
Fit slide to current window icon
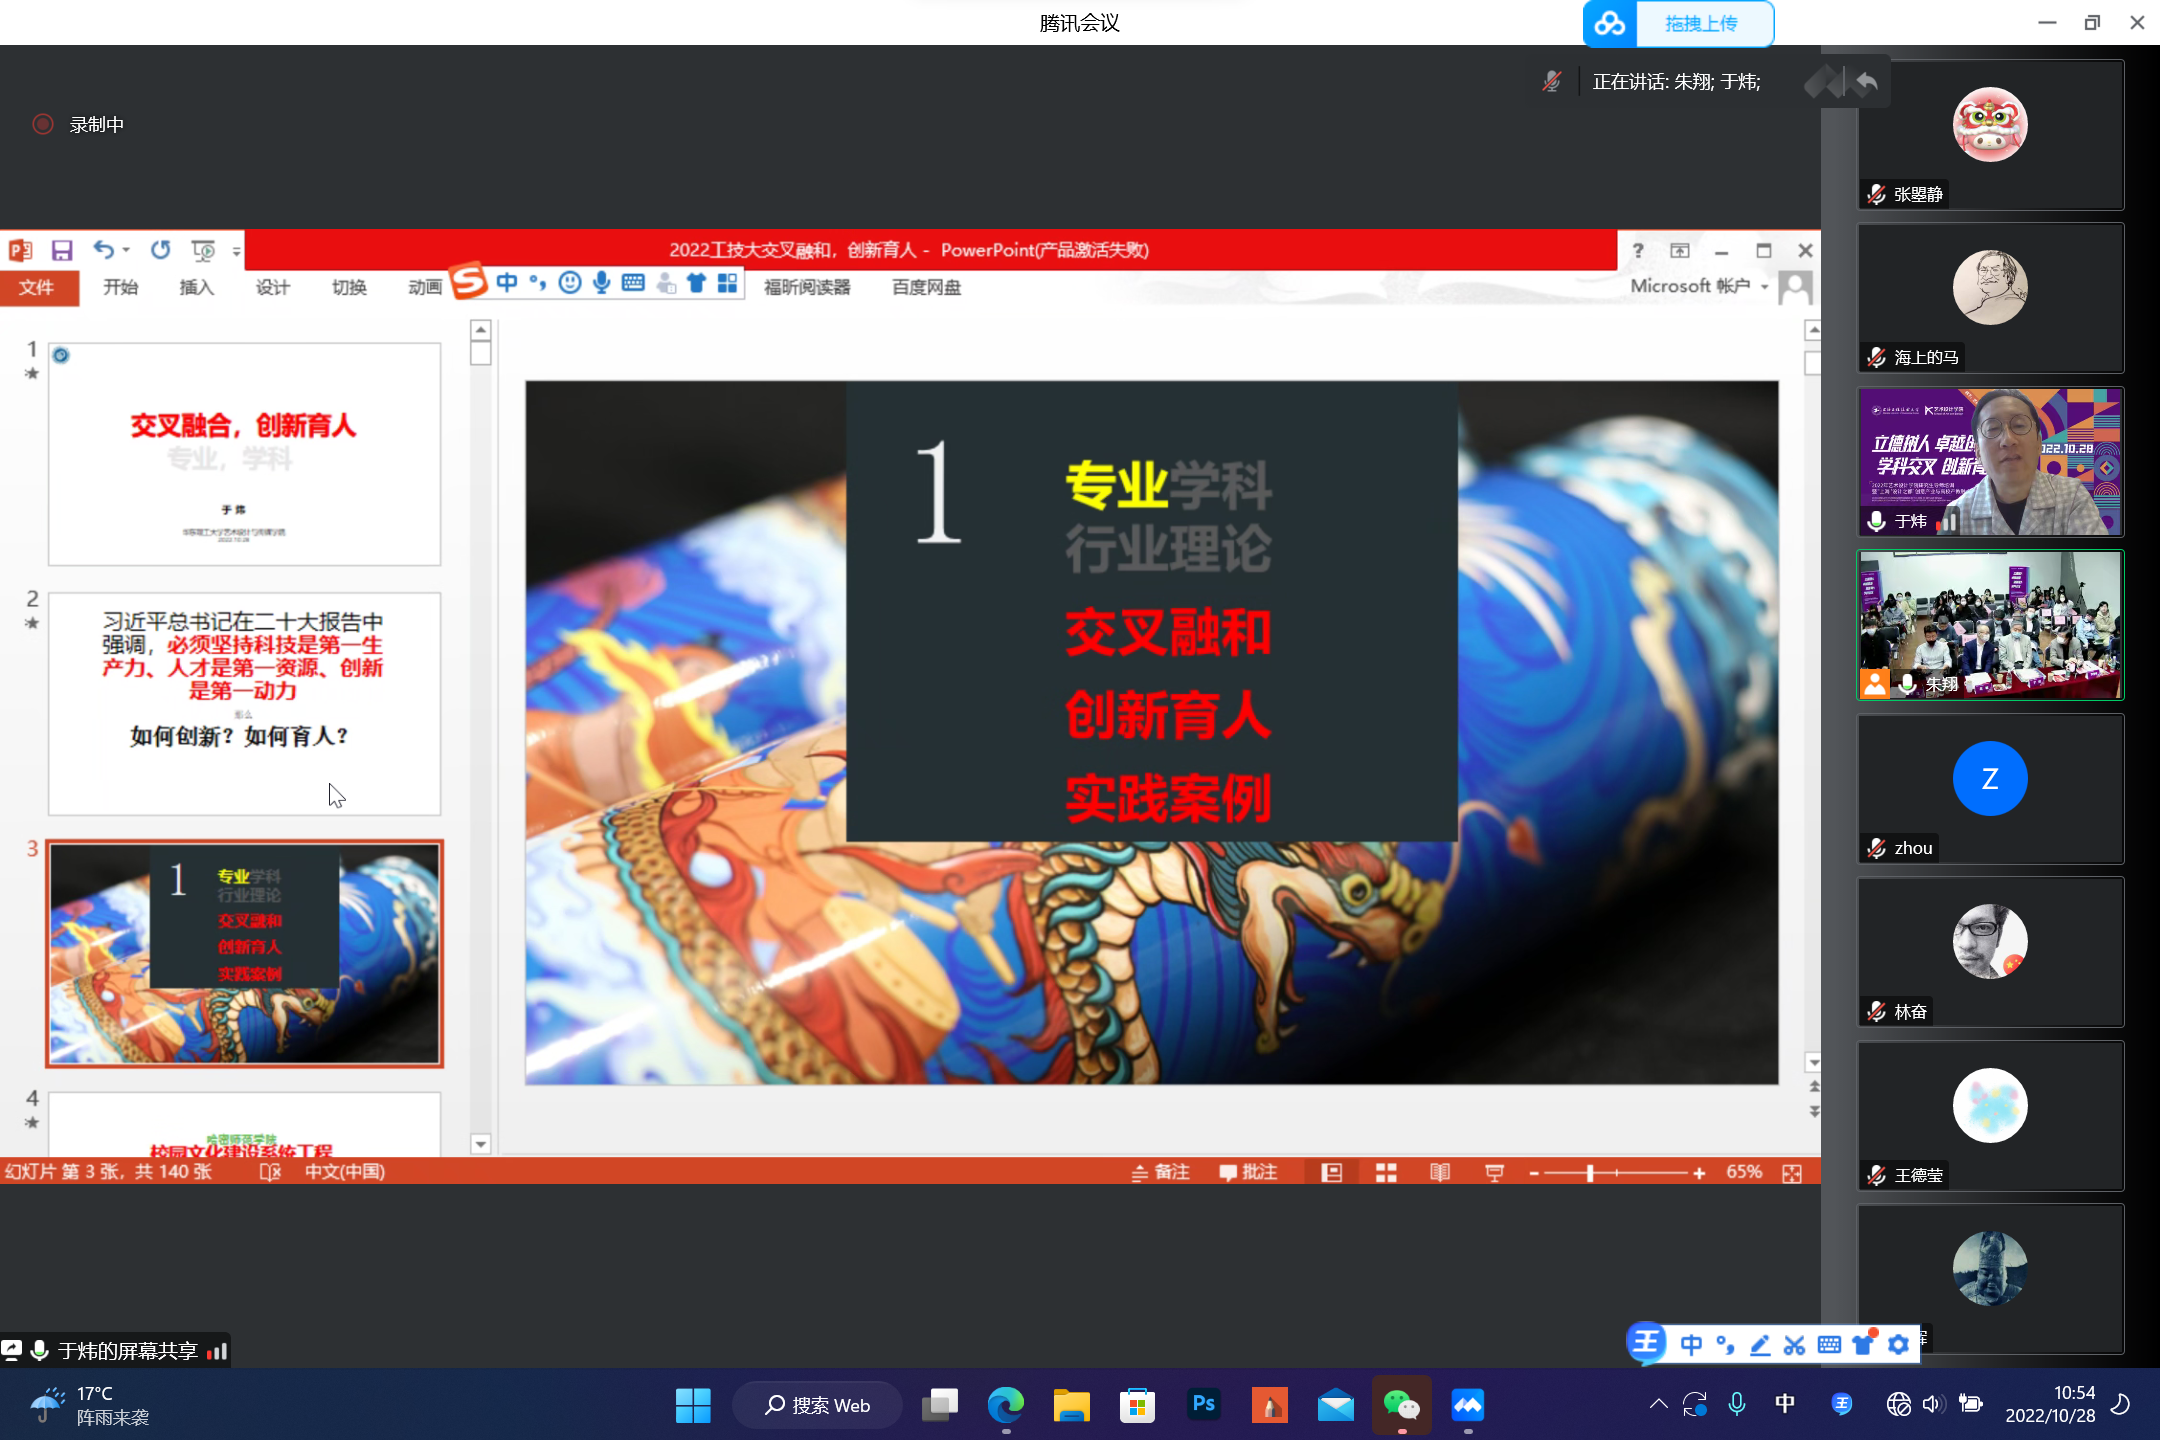click(1792, 1172)
